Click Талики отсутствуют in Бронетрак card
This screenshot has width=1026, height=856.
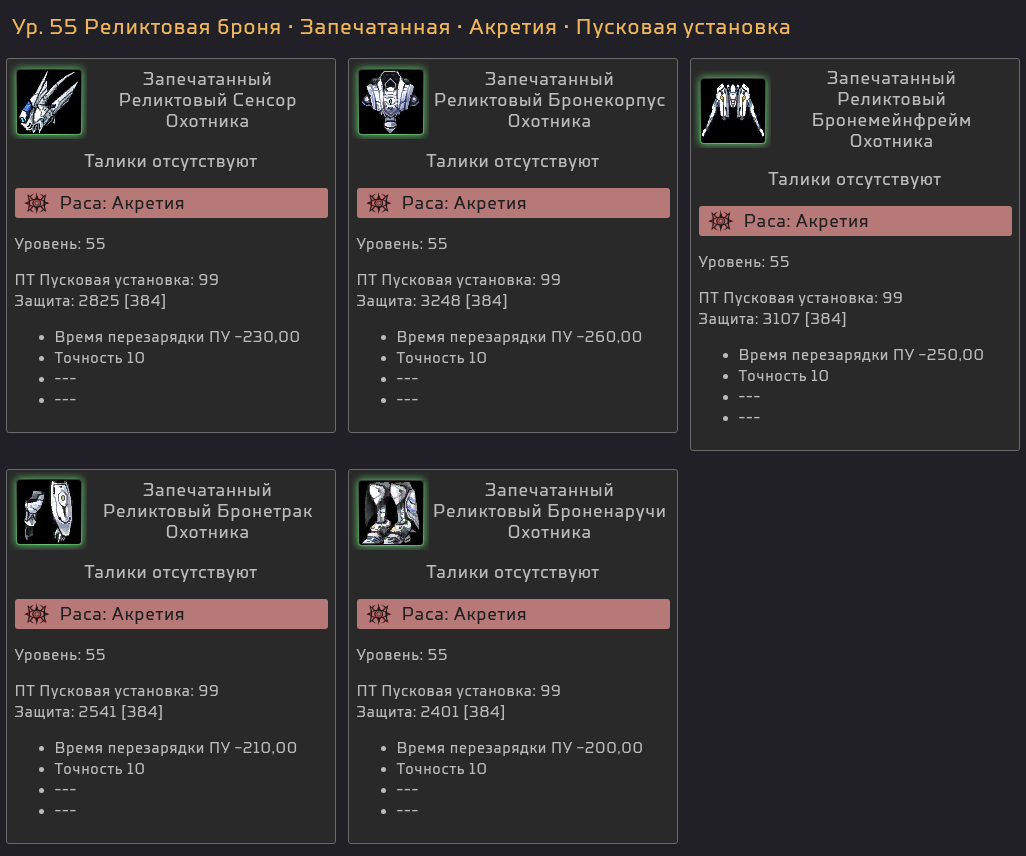tap(171, 573)
